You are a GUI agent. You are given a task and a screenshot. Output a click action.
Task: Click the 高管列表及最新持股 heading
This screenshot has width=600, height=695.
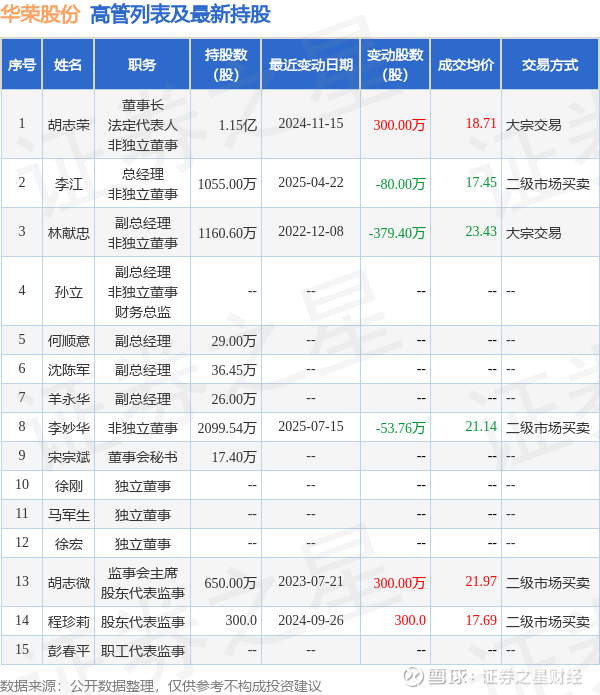[x=180, y=14]
